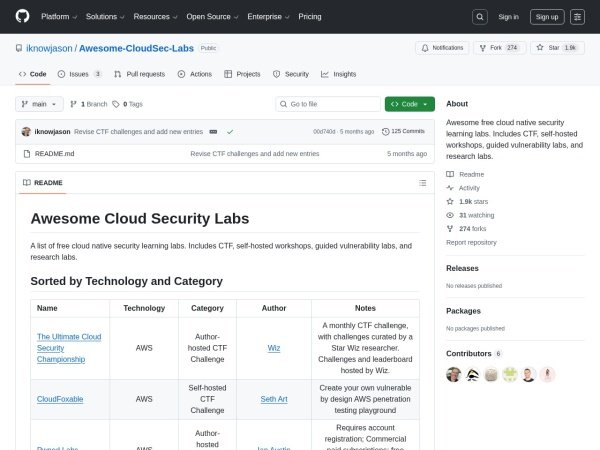
Task: Click the first contributor avatar
Action: (x=453, y=374)
